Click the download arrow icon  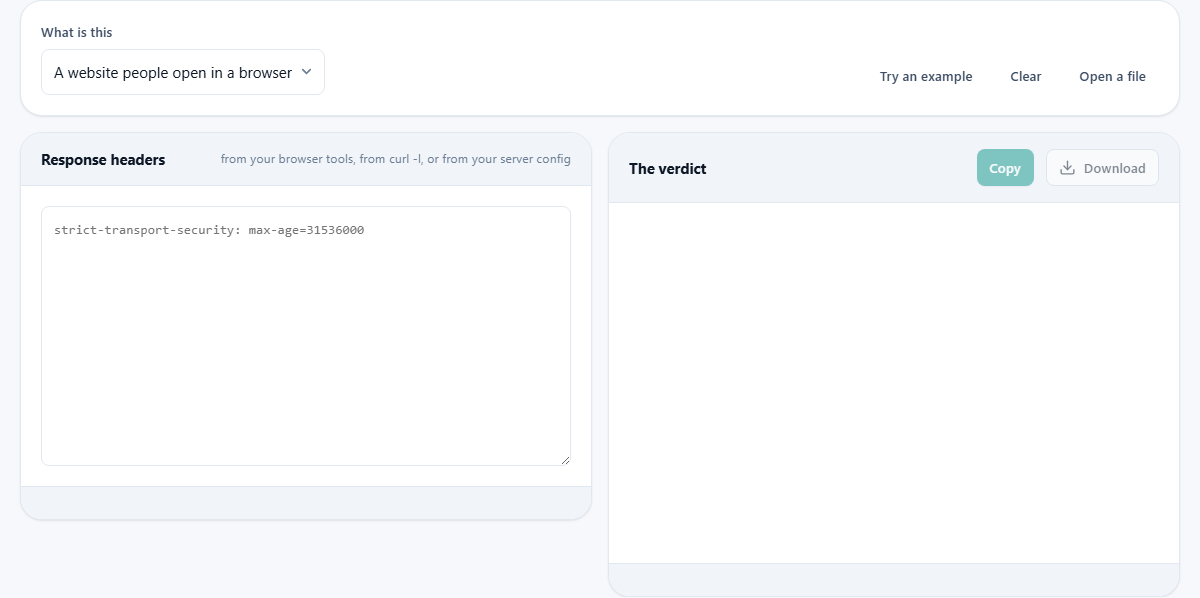pyautogui.click(x=1067, y=168)
